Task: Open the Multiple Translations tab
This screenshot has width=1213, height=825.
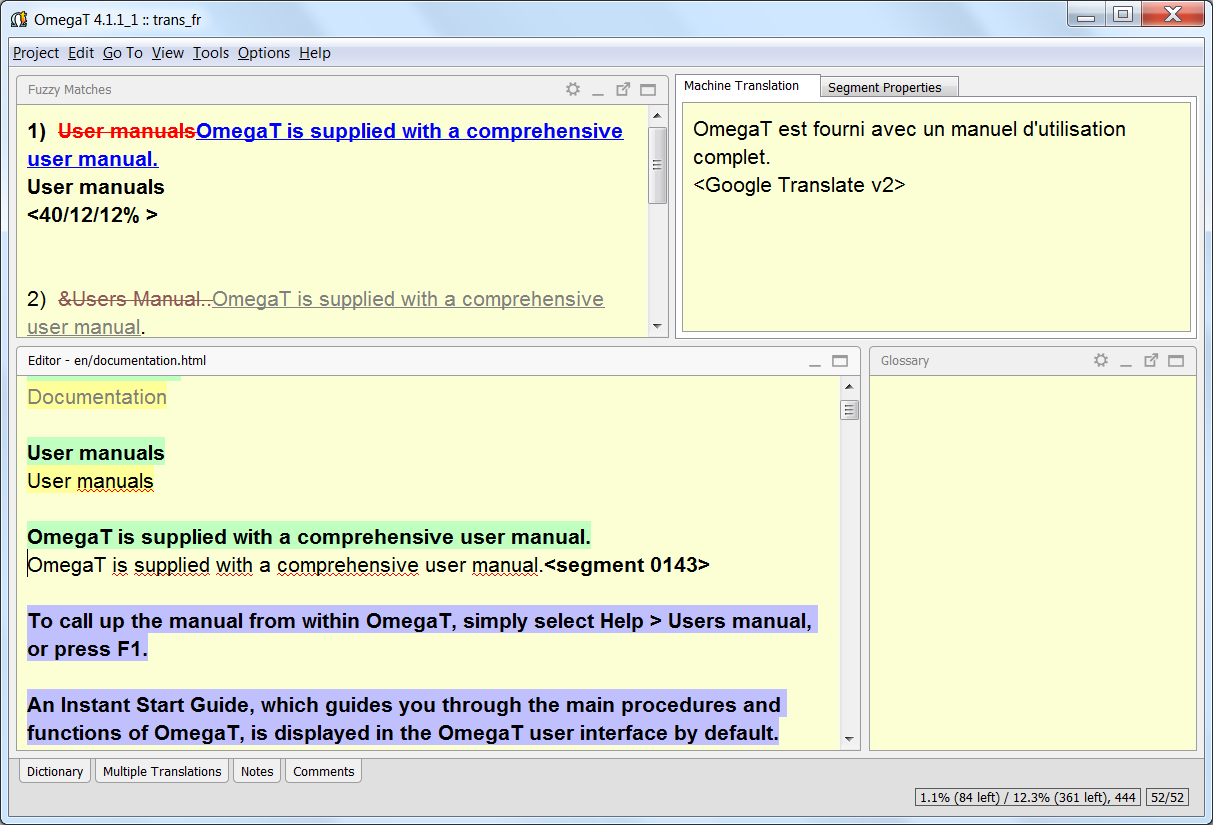Action: (x=161, y=771)
